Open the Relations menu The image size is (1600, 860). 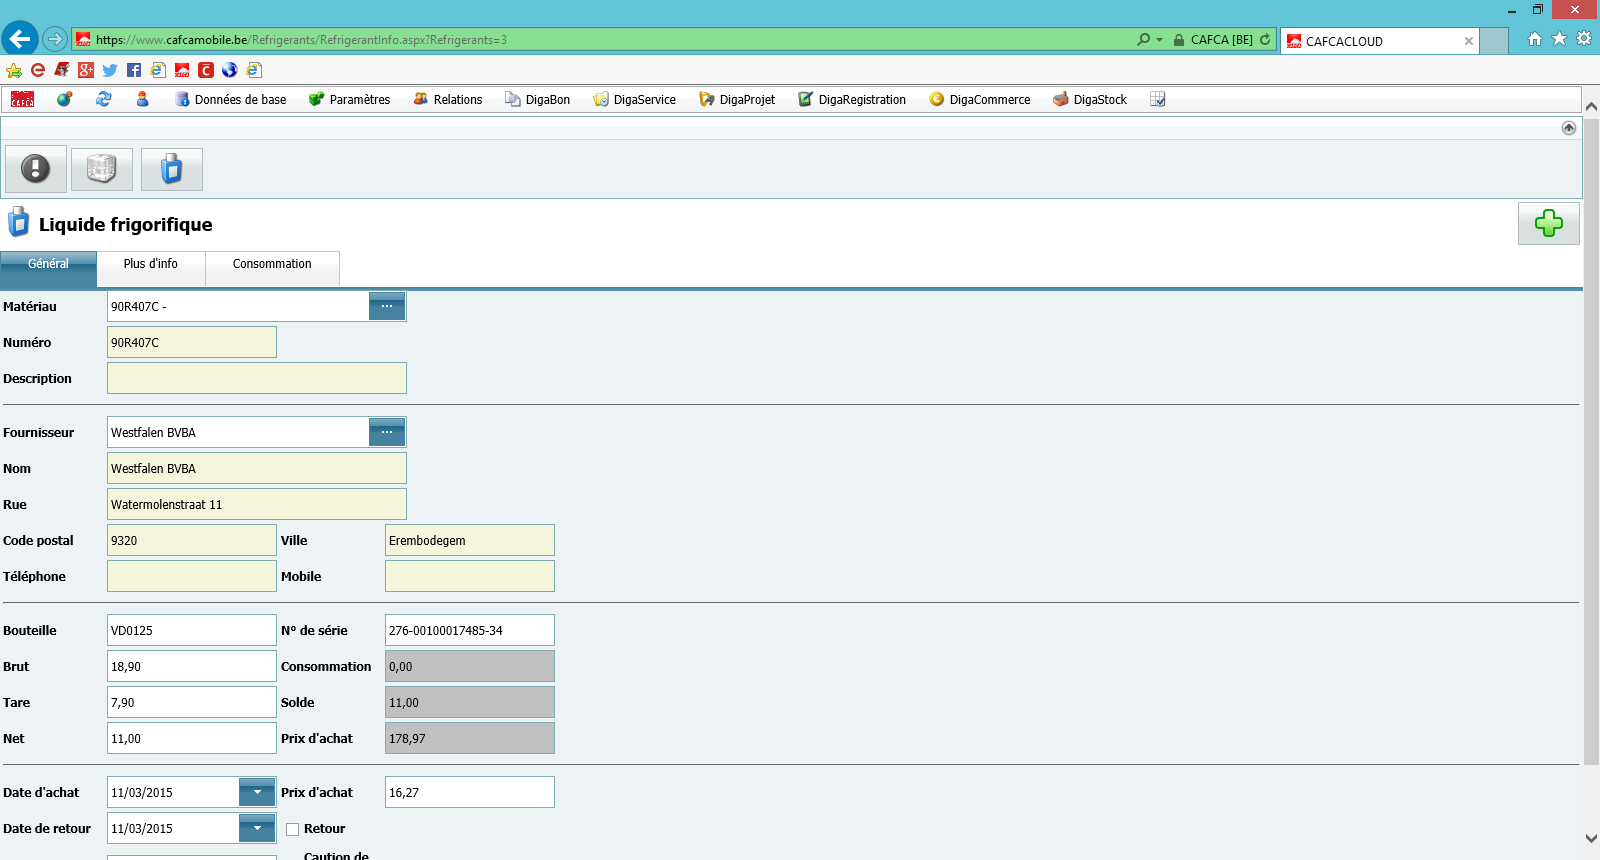448,99
